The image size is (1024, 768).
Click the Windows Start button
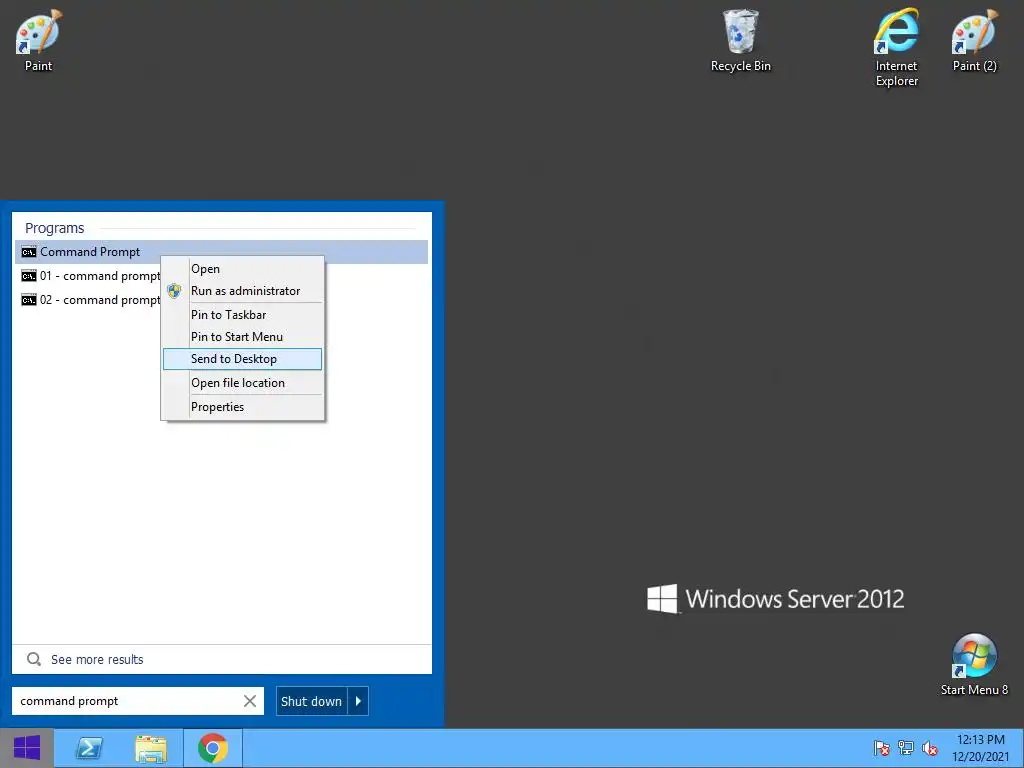27,748
